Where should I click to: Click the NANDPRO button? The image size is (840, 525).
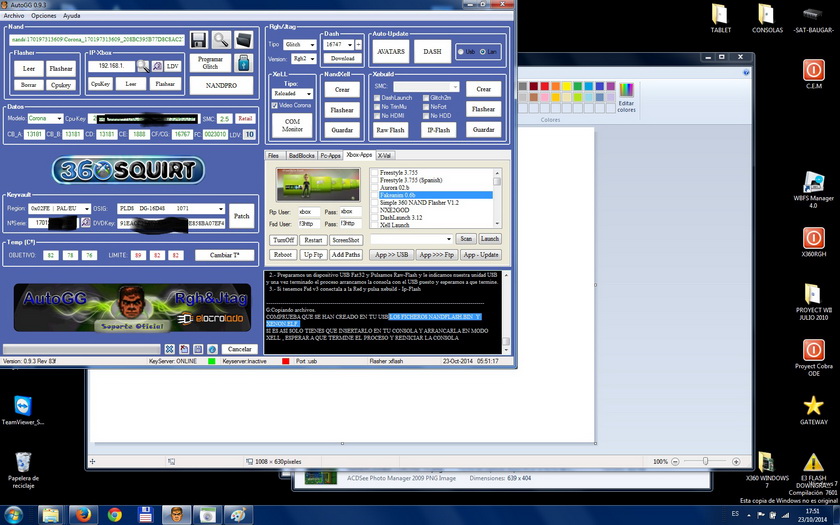point(221,85)
